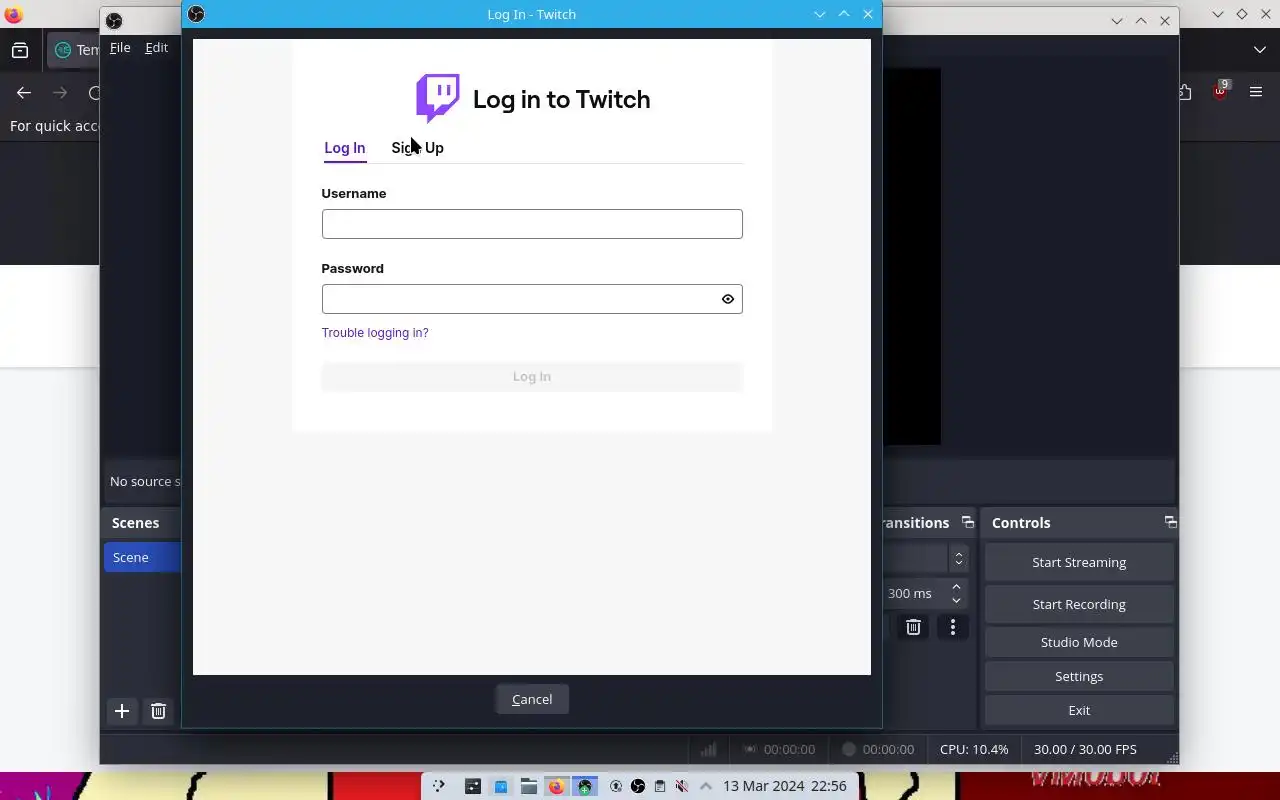1280x800 pixels.
Task: Open the OBS Edit menu
Action: [x=156, y=47]
